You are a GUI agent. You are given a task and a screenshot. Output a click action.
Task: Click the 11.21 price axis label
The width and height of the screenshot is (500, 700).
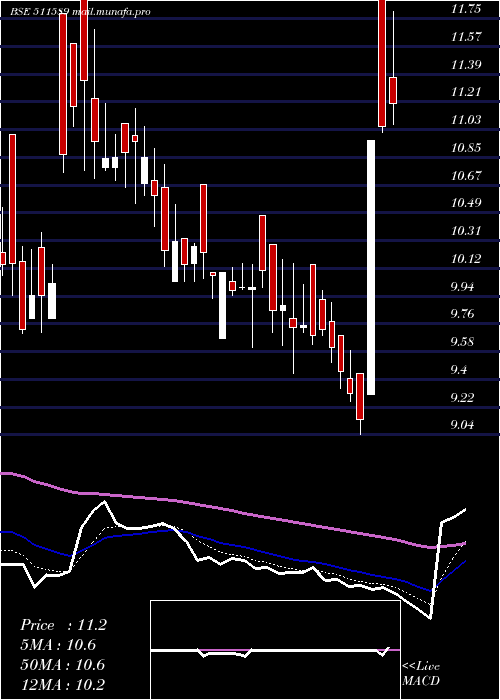click(x=466, y=92)
